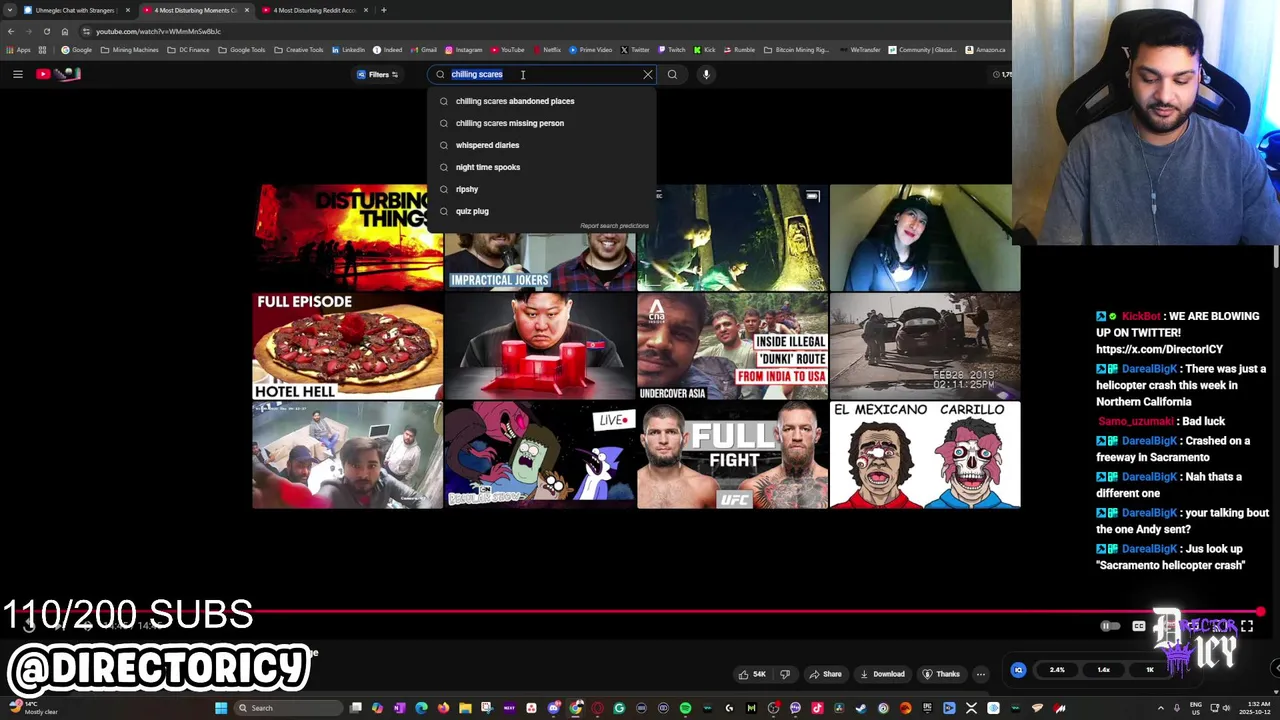Open the Undercover Asia 'Dunki' route thumbnail
1280x720 pixels.
click(x=732, y=346)
